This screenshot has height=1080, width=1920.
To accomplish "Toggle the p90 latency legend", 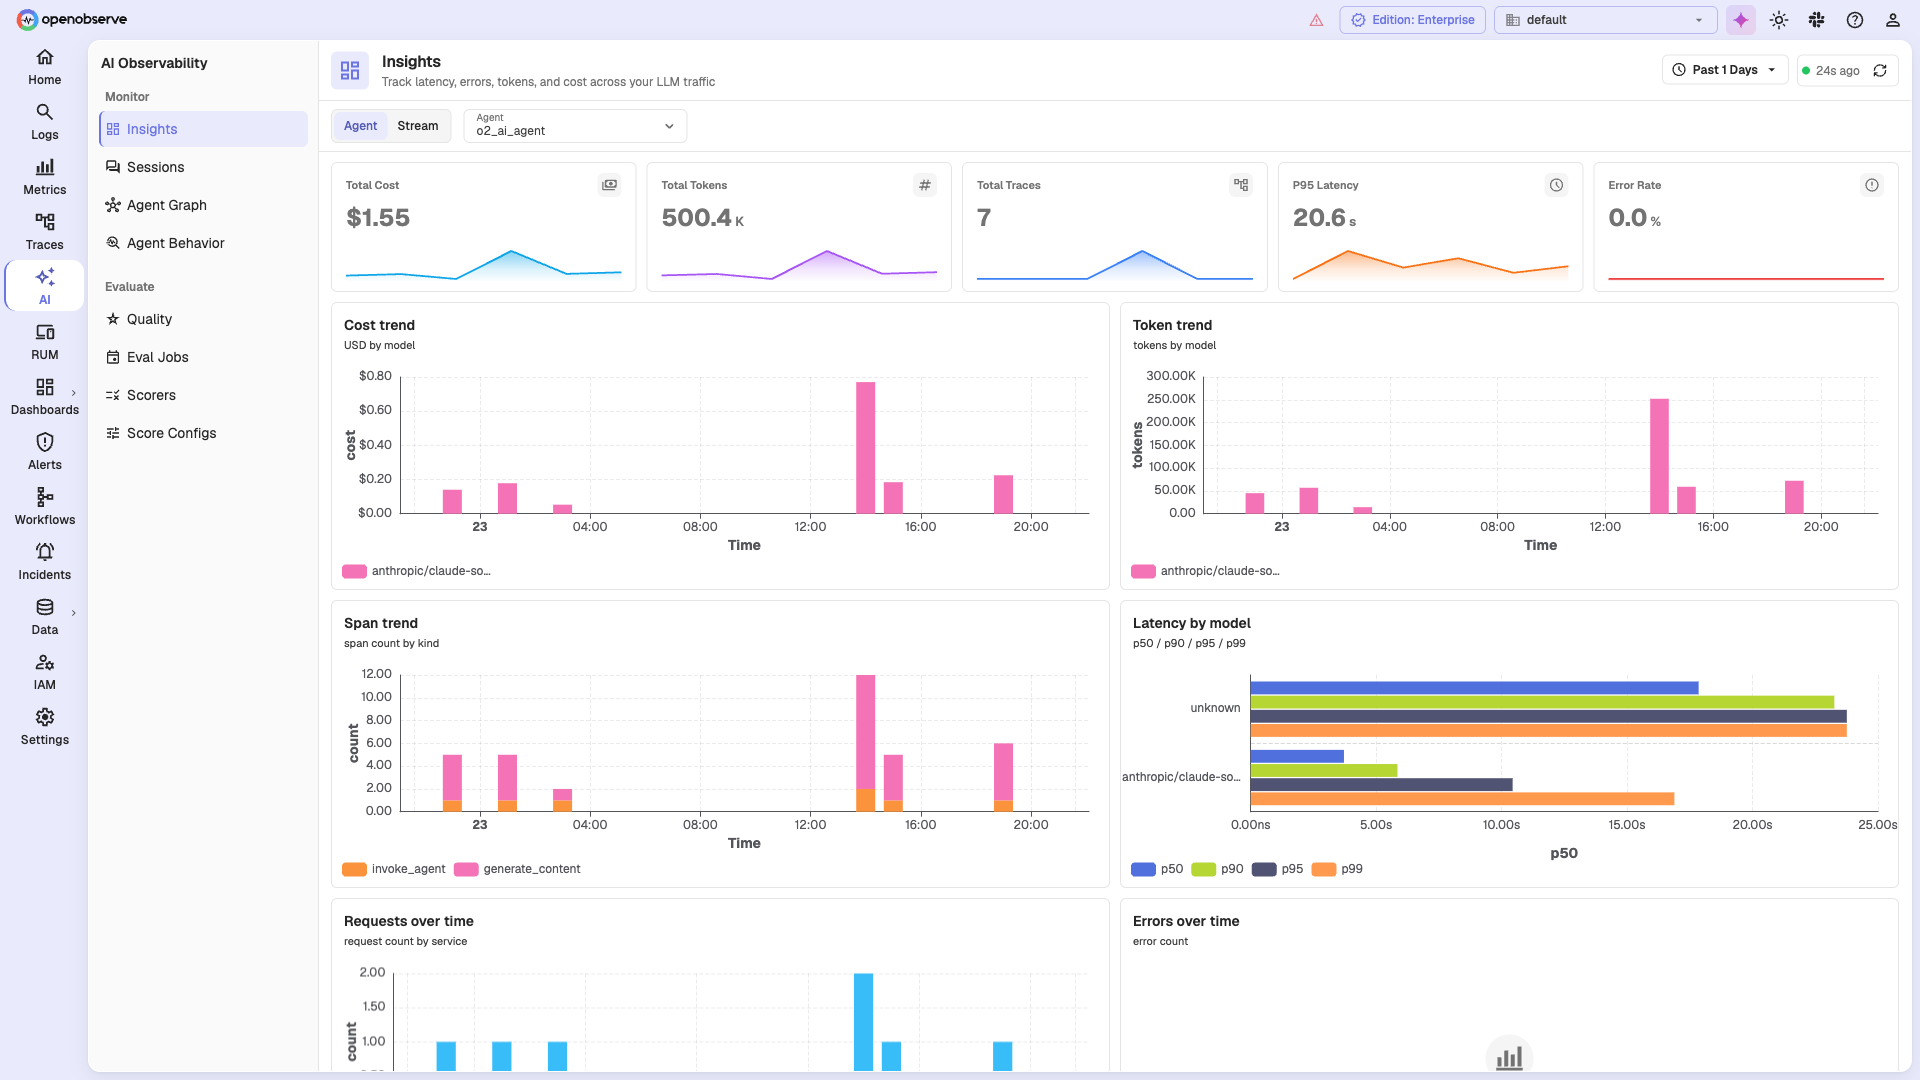I will (x=1217, y=869).
